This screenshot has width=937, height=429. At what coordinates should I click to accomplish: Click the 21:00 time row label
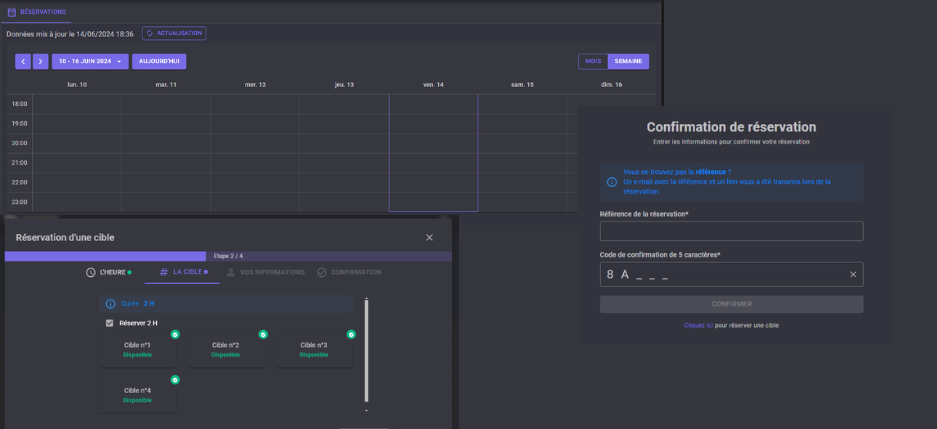[x=20, y=163]
